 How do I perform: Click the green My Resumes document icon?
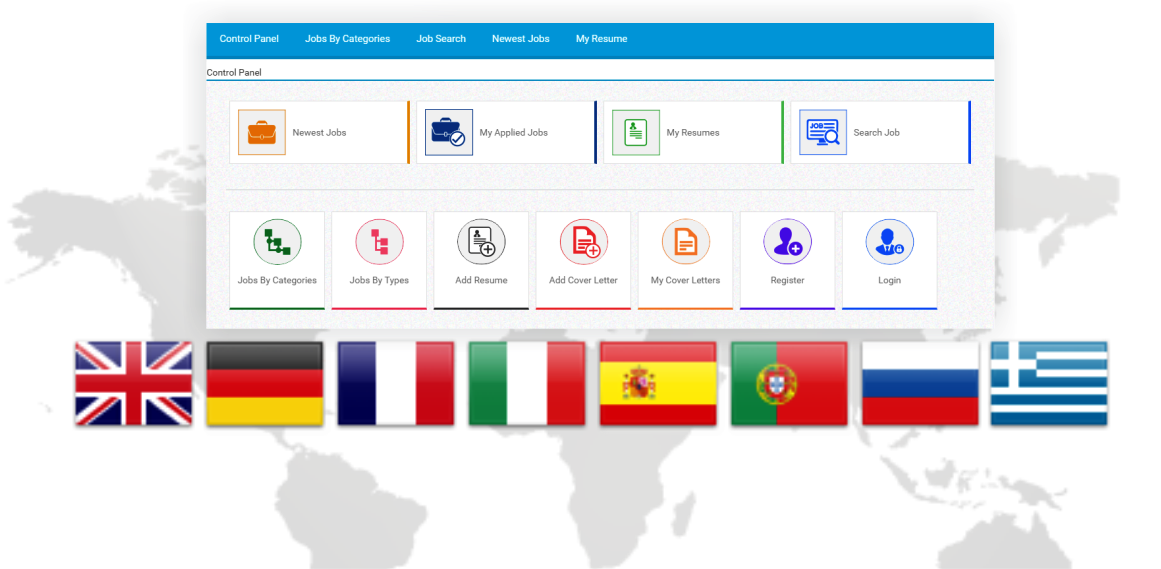[x=636, y=133]
